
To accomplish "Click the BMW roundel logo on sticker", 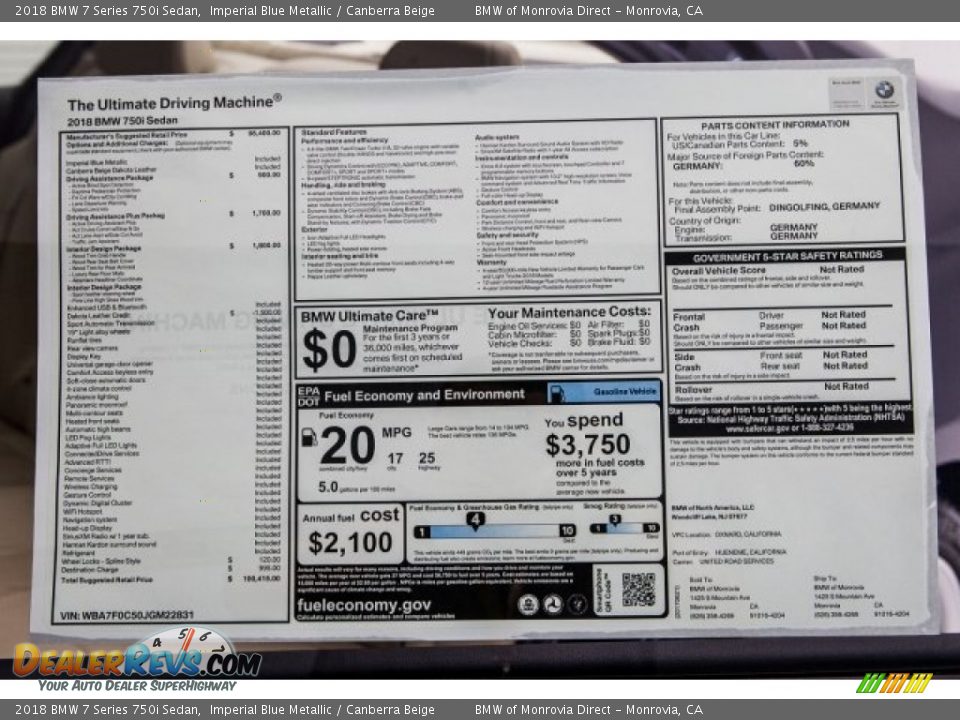I will (884, 90).
